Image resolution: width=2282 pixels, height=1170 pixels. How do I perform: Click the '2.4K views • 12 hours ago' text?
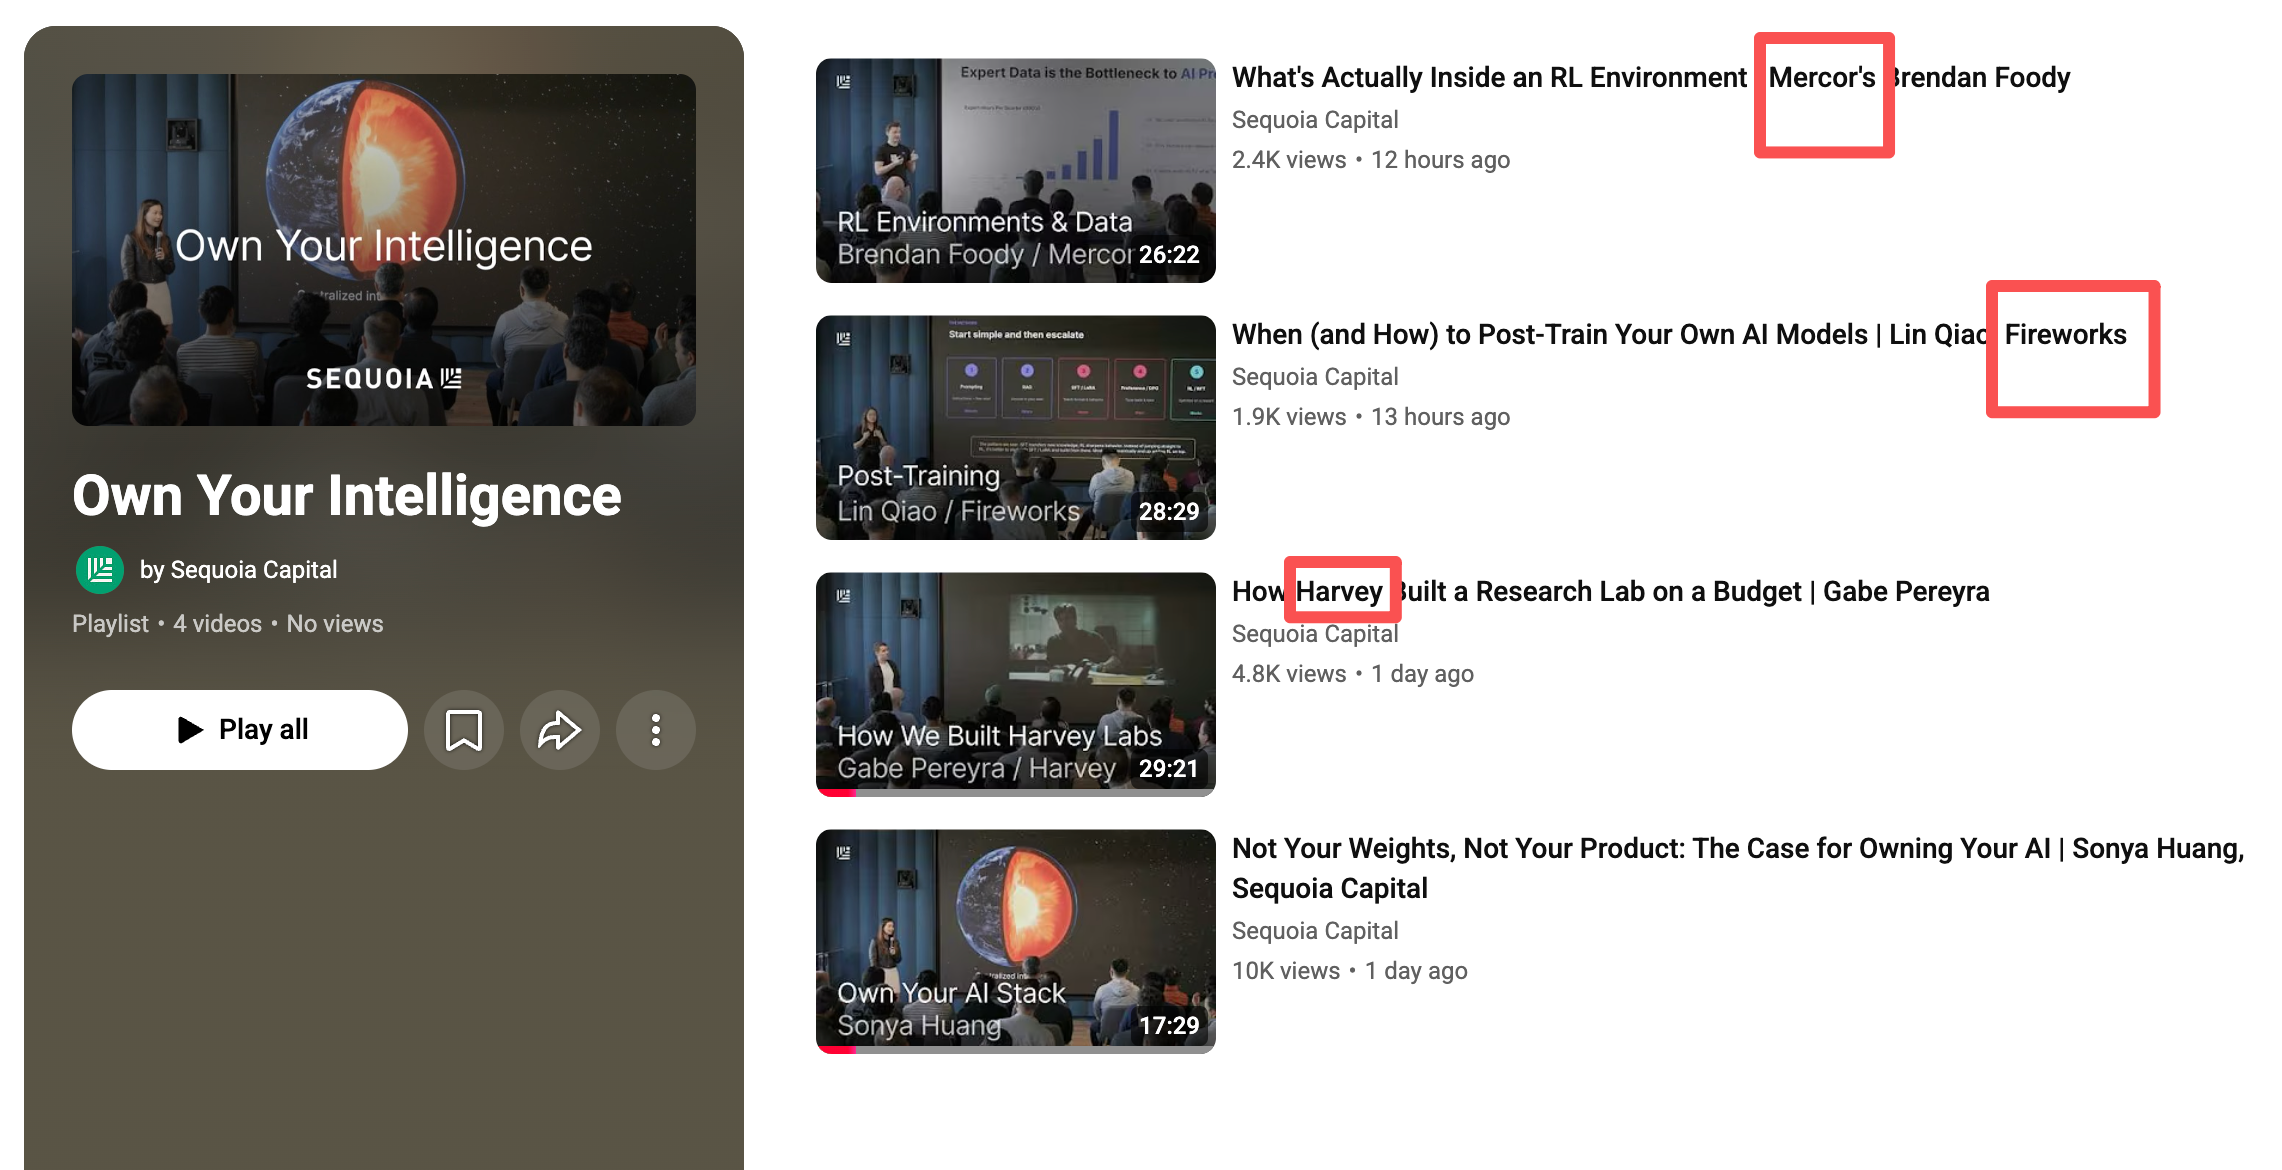[1371, 160]
